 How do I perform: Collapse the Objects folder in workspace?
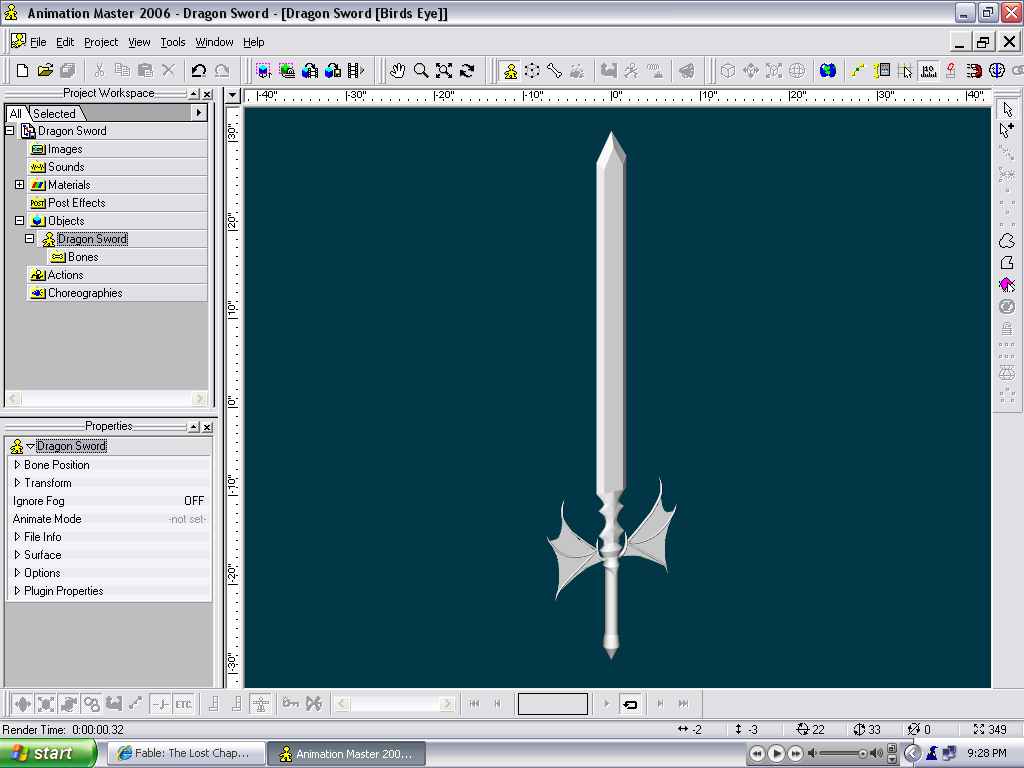tap(19, 221)
